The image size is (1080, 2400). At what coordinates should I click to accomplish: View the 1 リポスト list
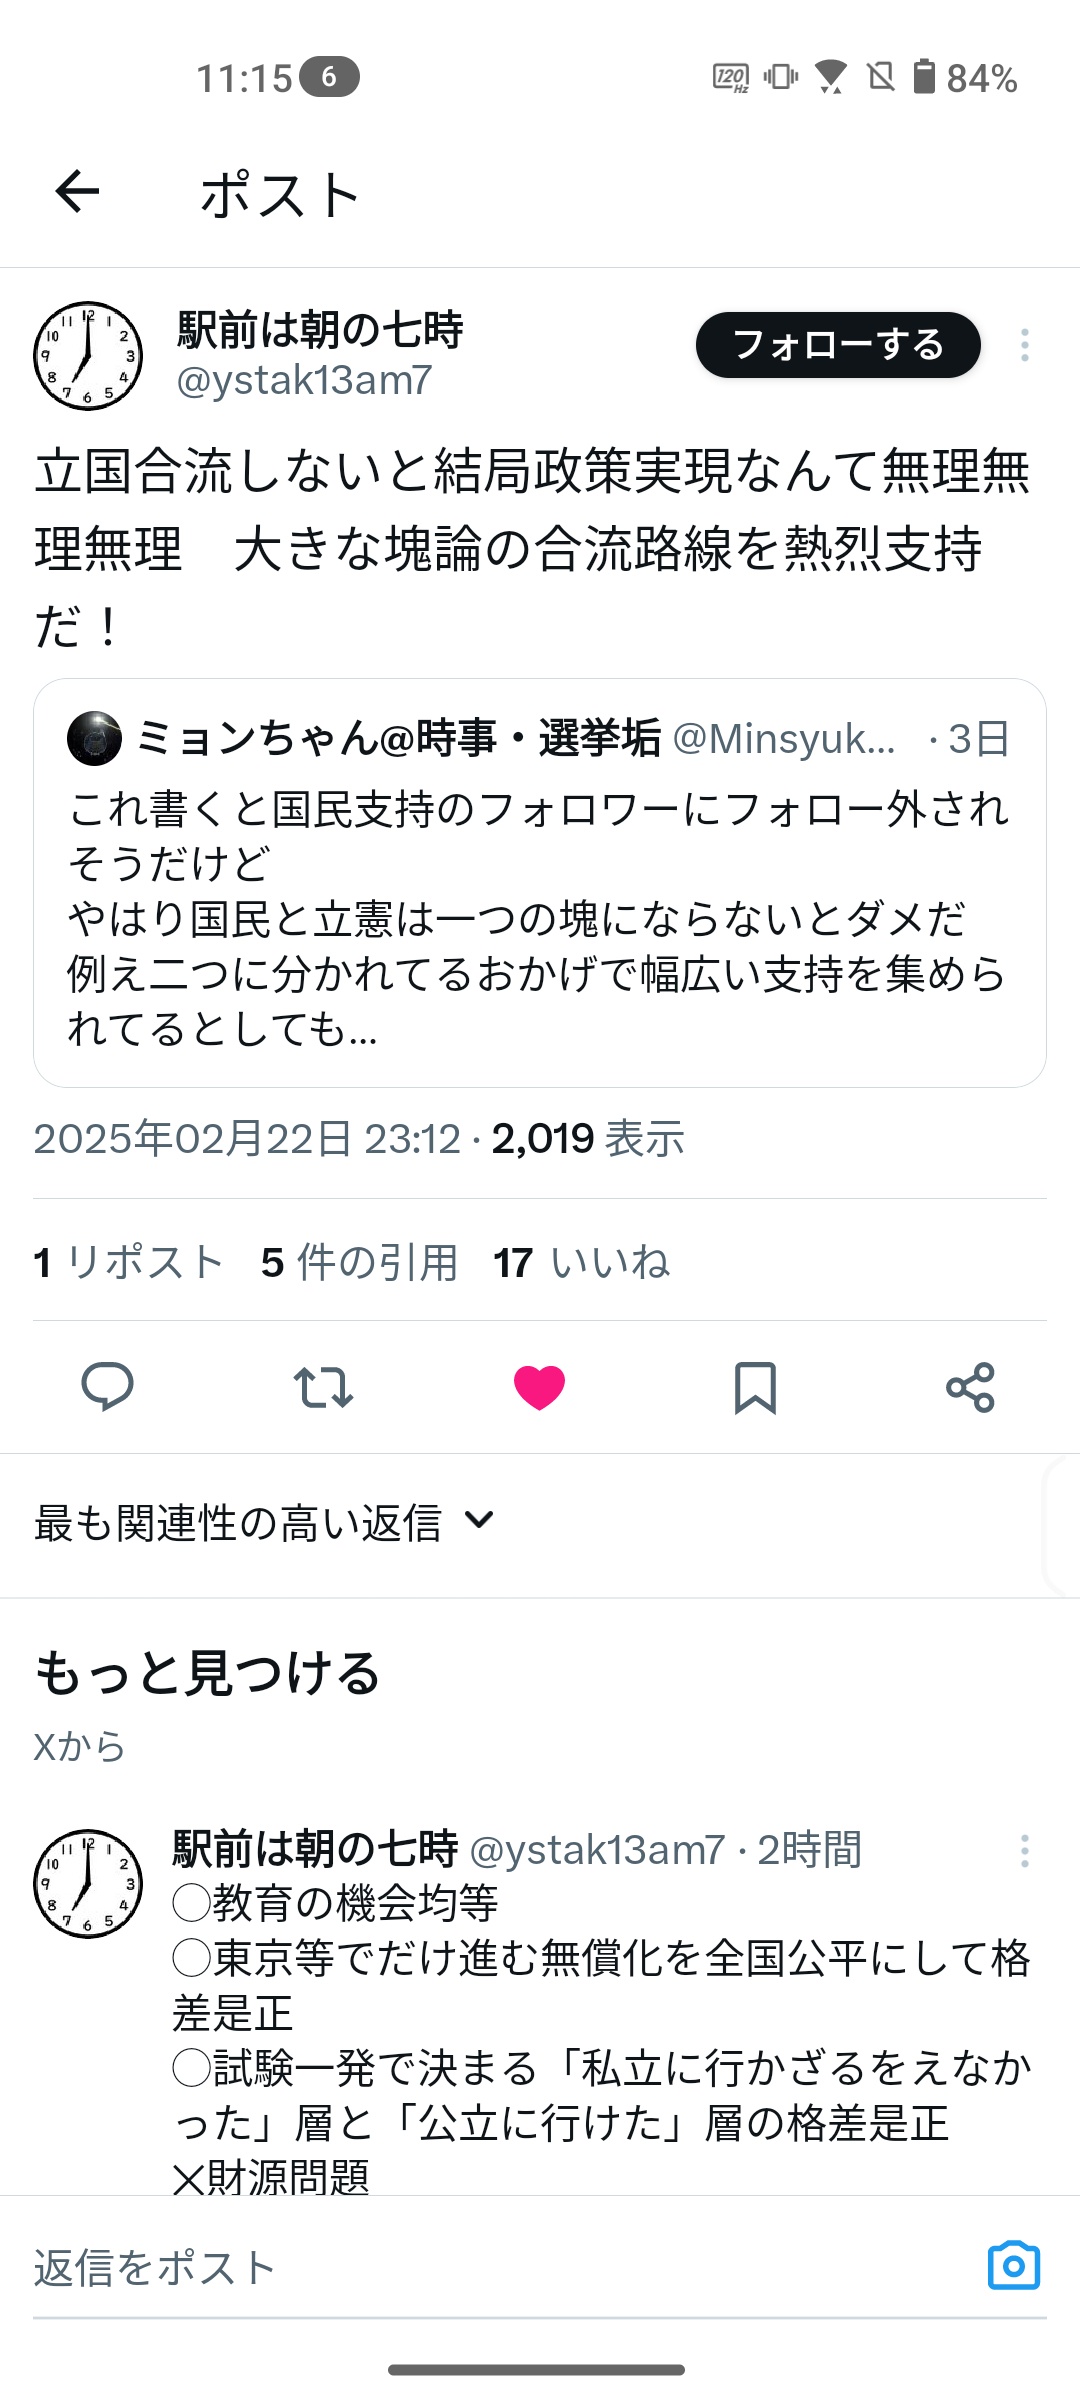point(128,1262)
